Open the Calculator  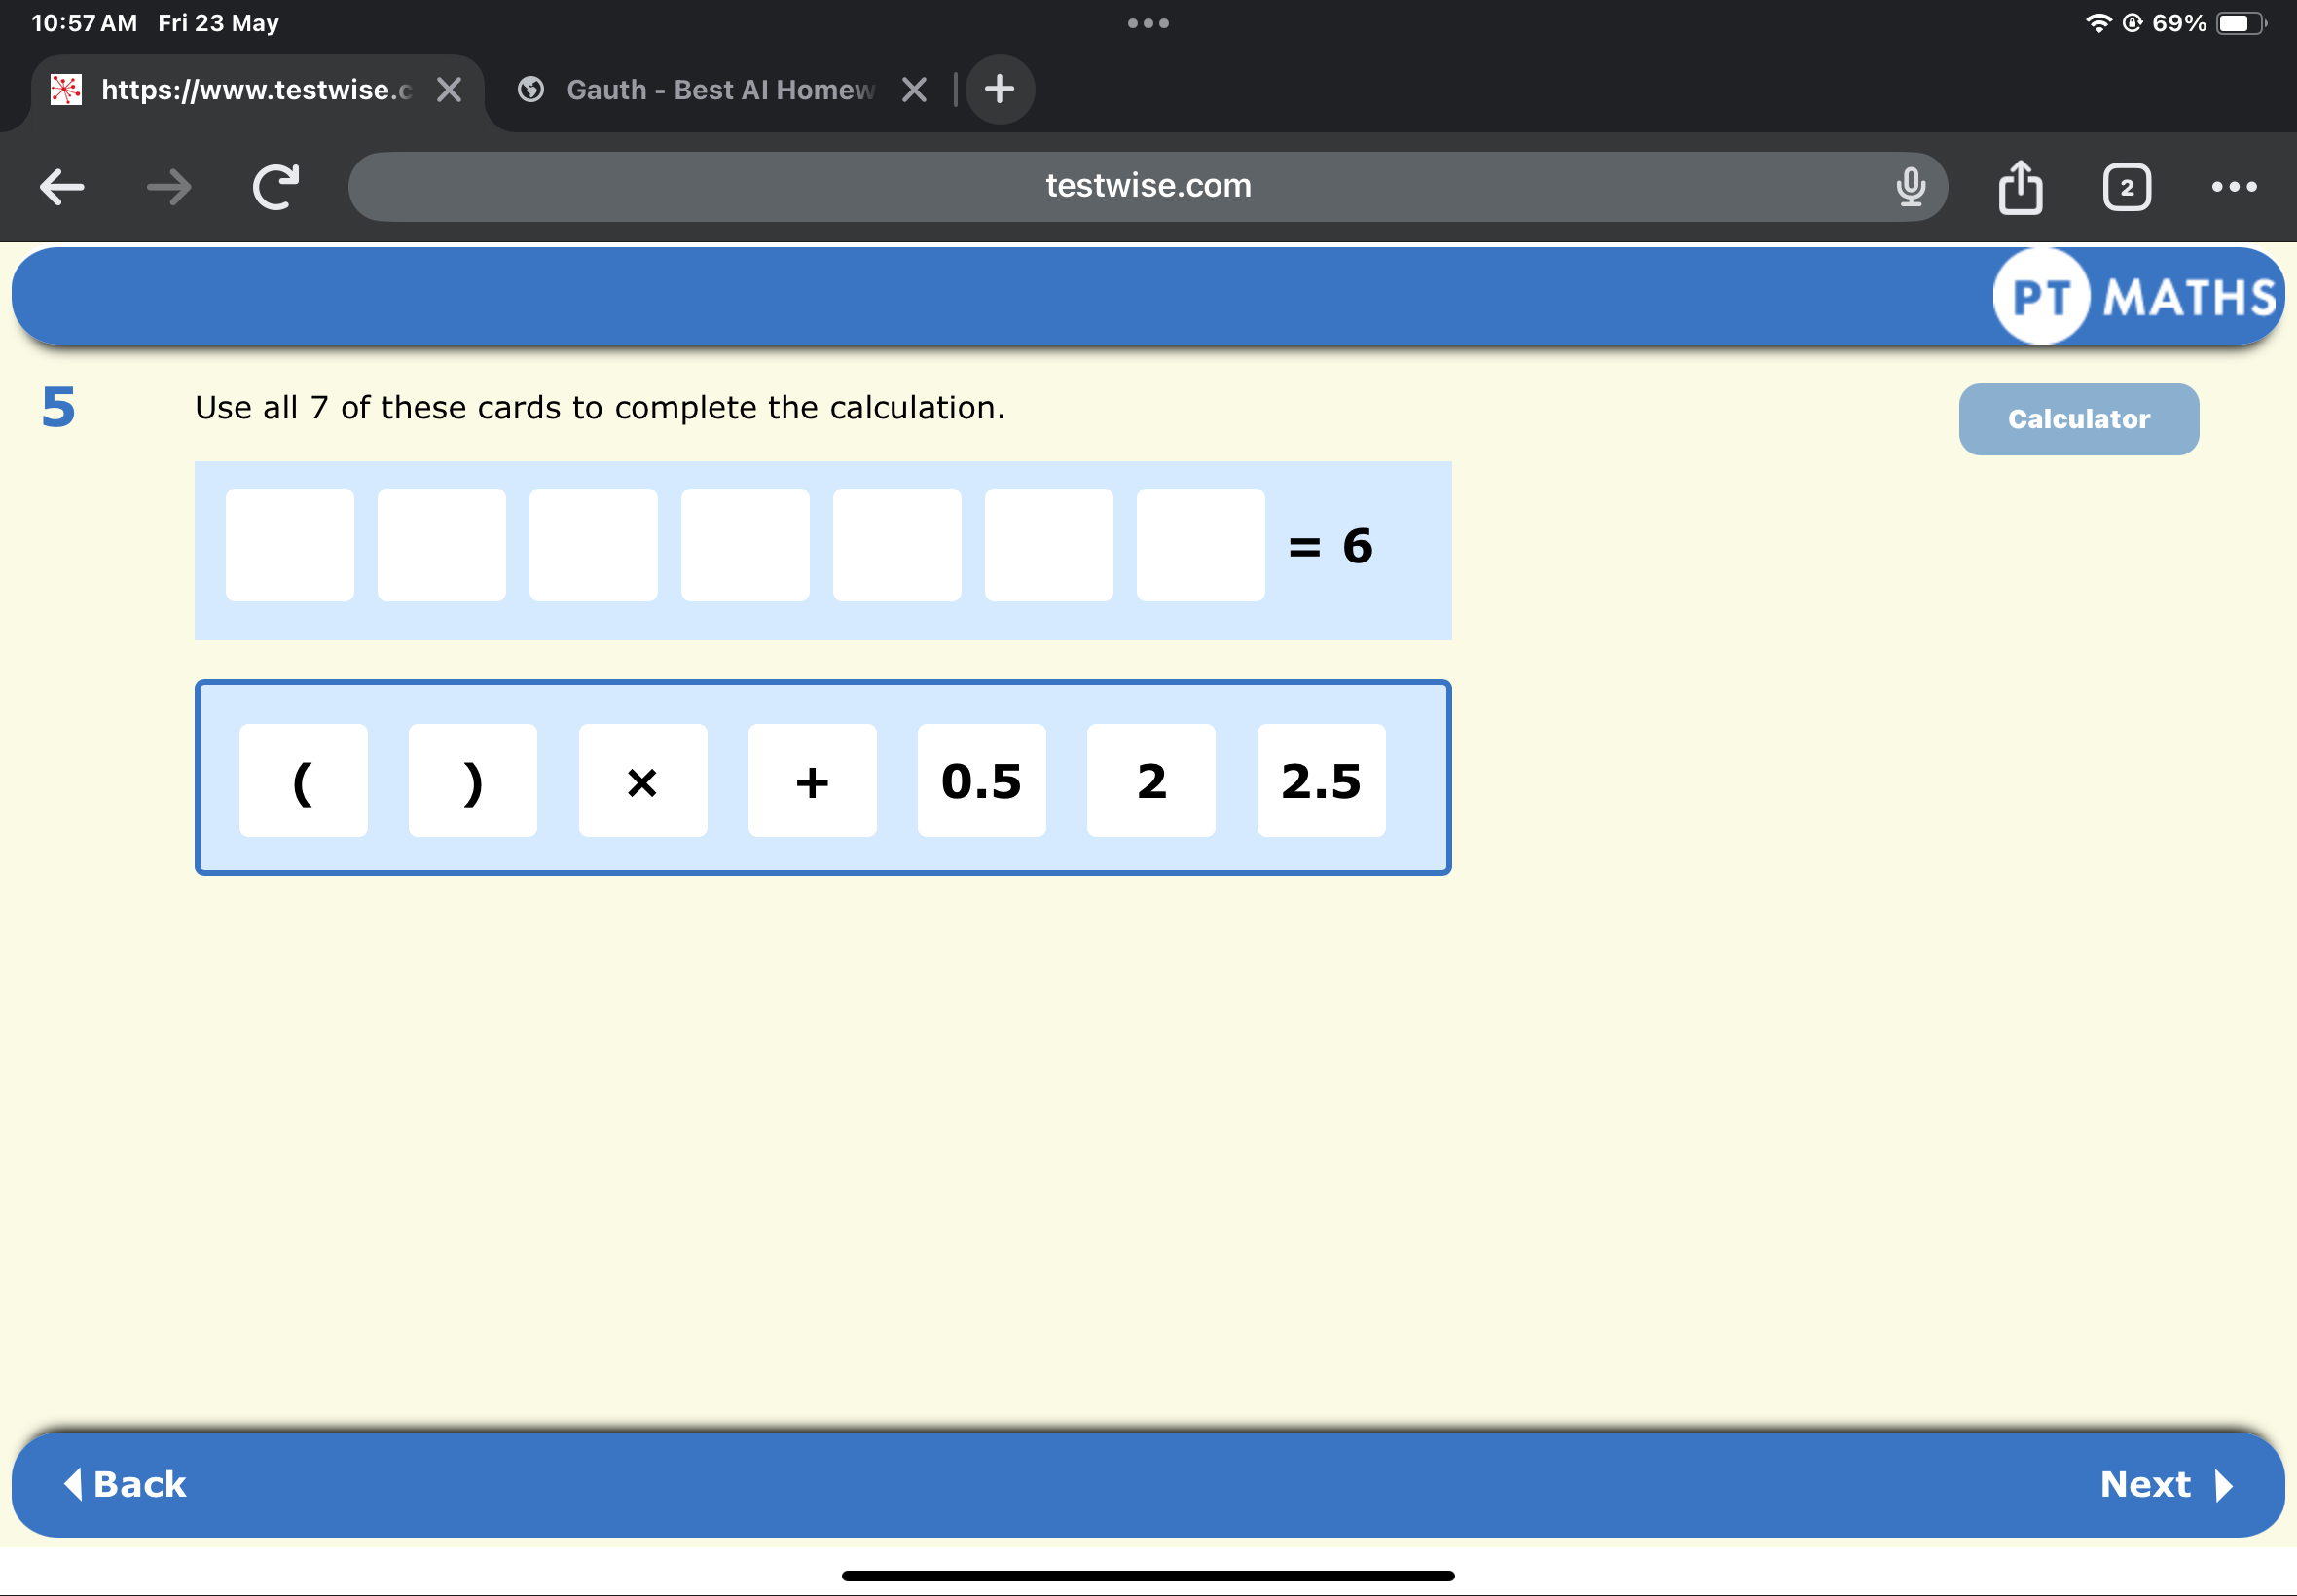click(x=2078, y=419)
